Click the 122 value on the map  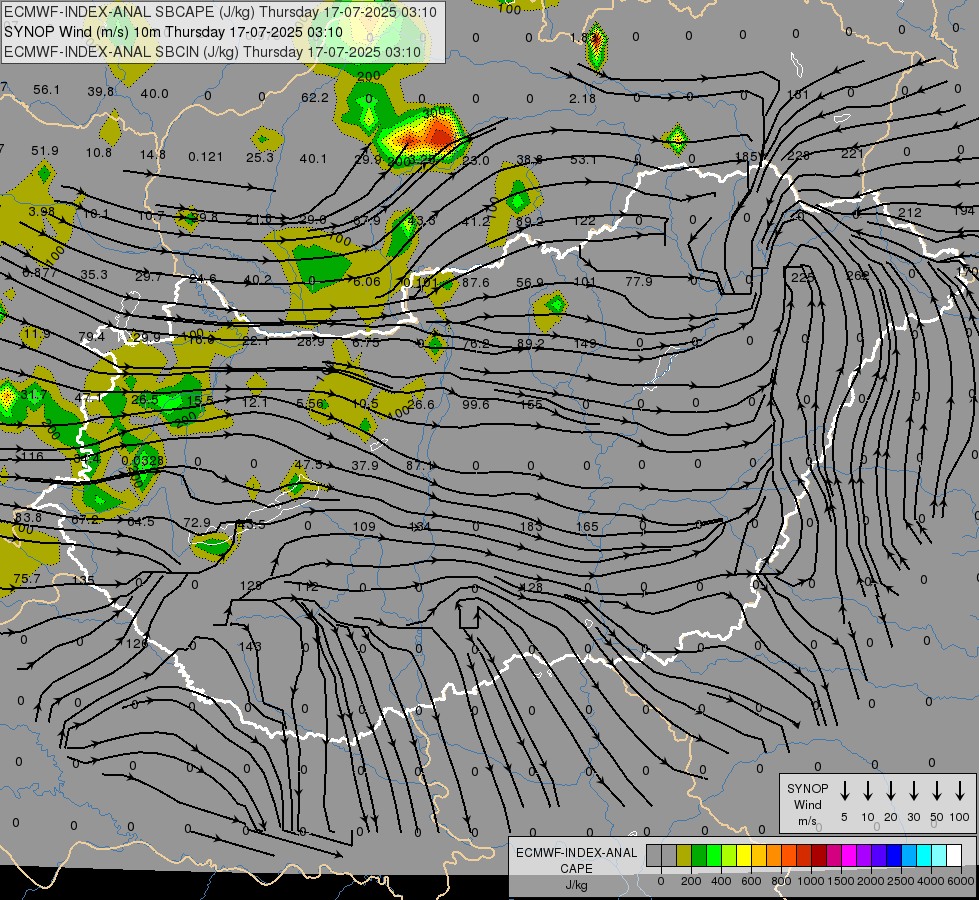[584, 220]
